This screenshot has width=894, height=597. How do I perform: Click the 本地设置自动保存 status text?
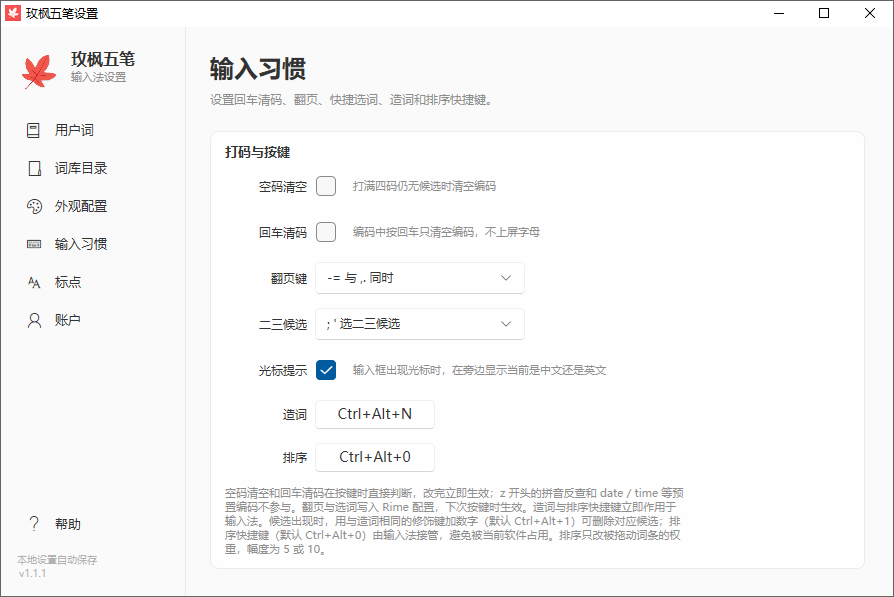coord(57,560)
